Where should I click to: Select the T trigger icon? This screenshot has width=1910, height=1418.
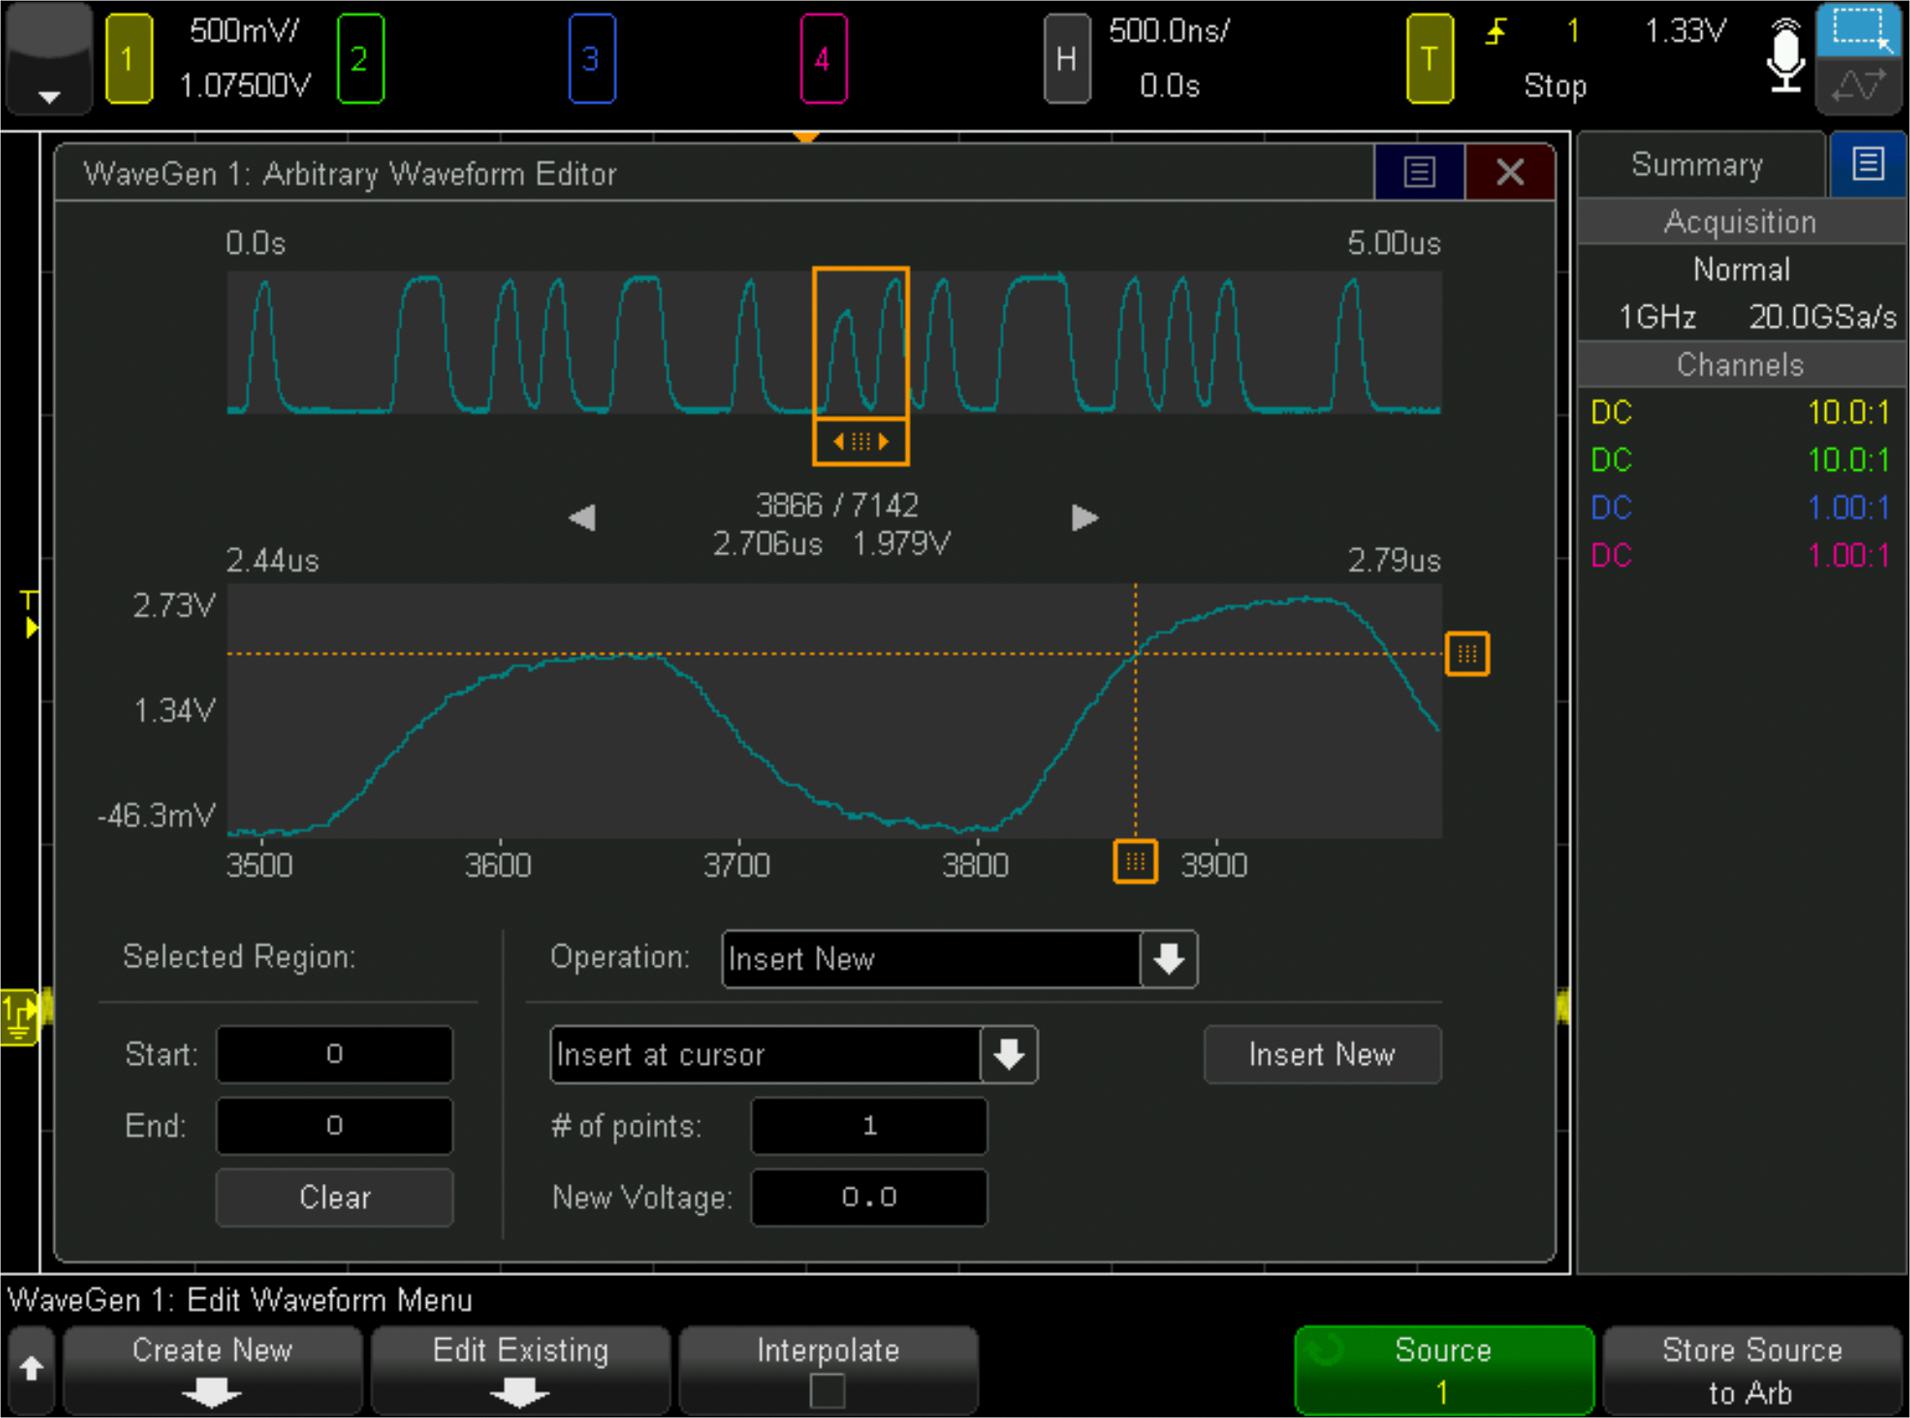1432,58
